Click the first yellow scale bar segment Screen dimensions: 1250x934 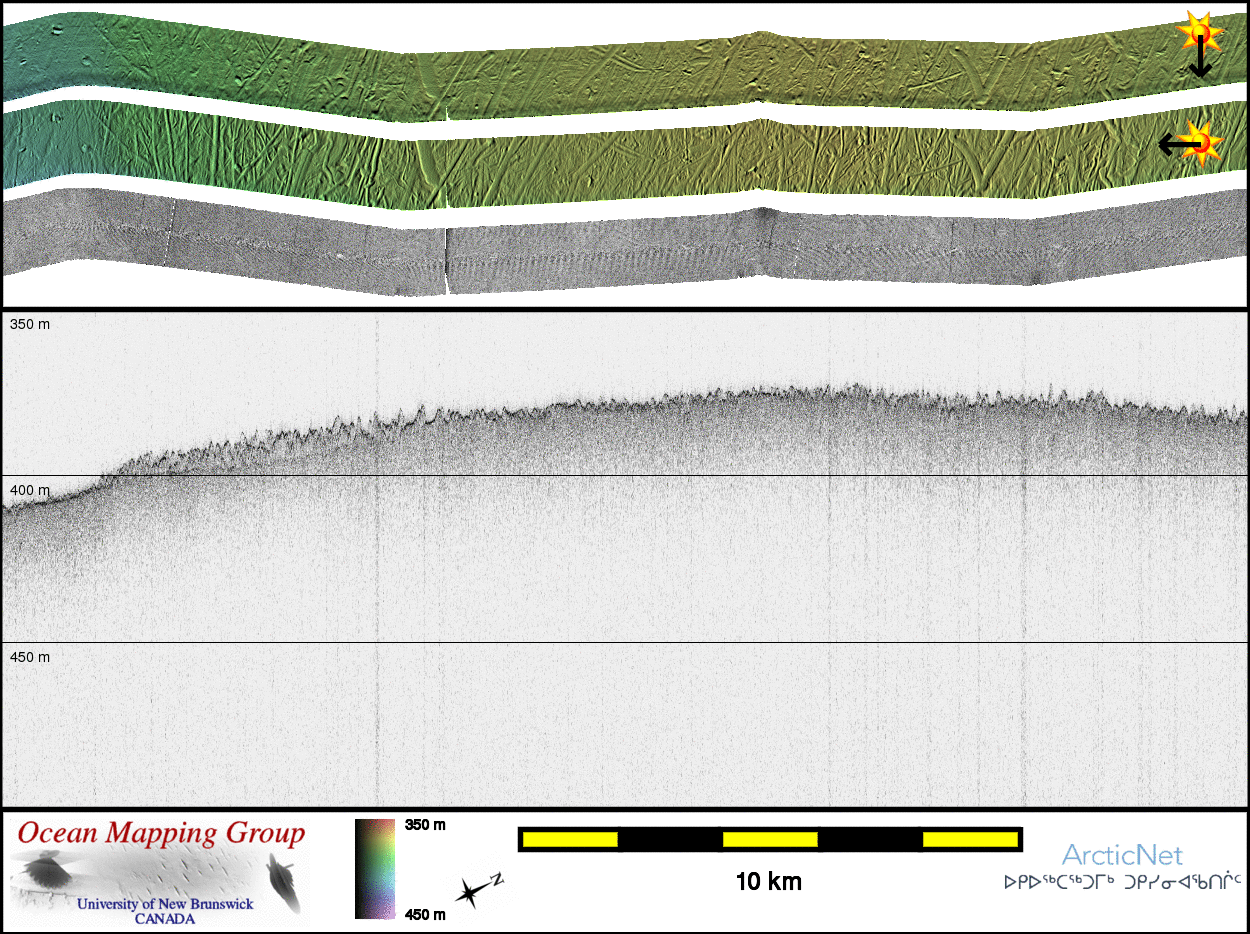[569, 839]
